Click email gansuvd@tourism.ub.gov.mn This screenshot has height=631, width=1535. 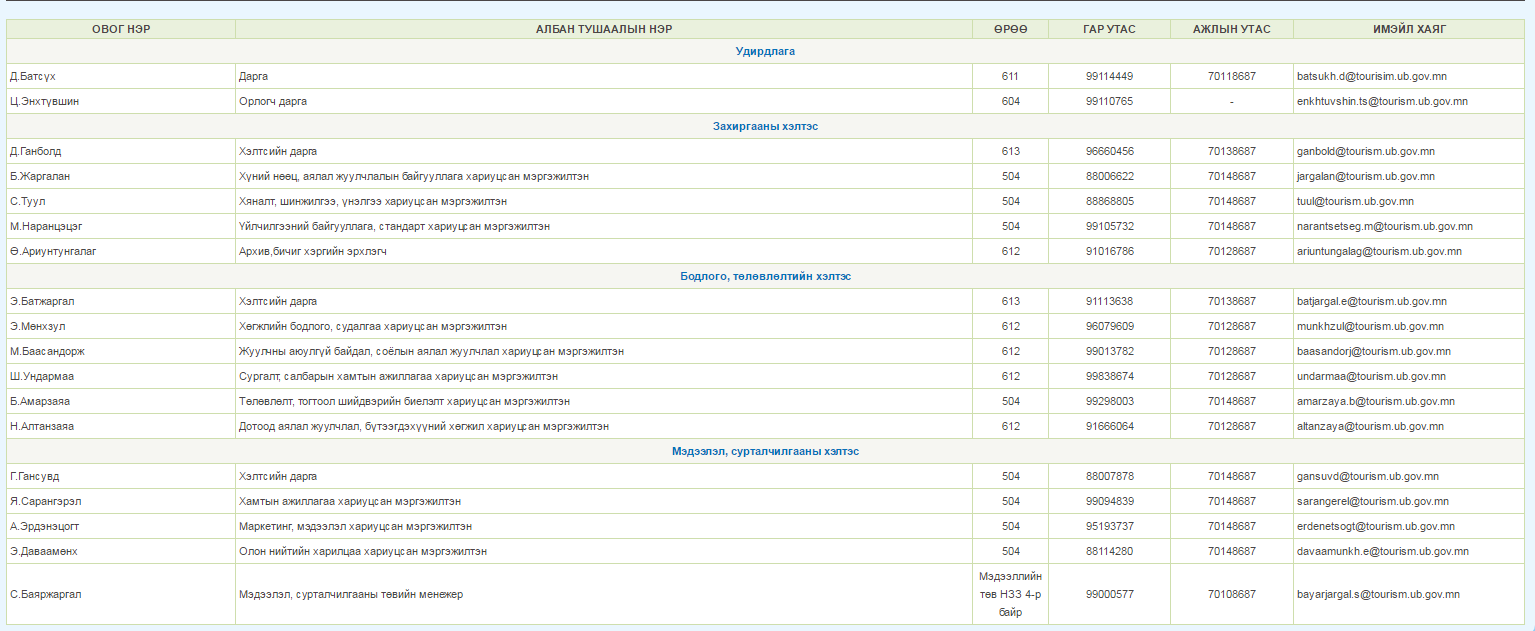tap(1368, 476)
